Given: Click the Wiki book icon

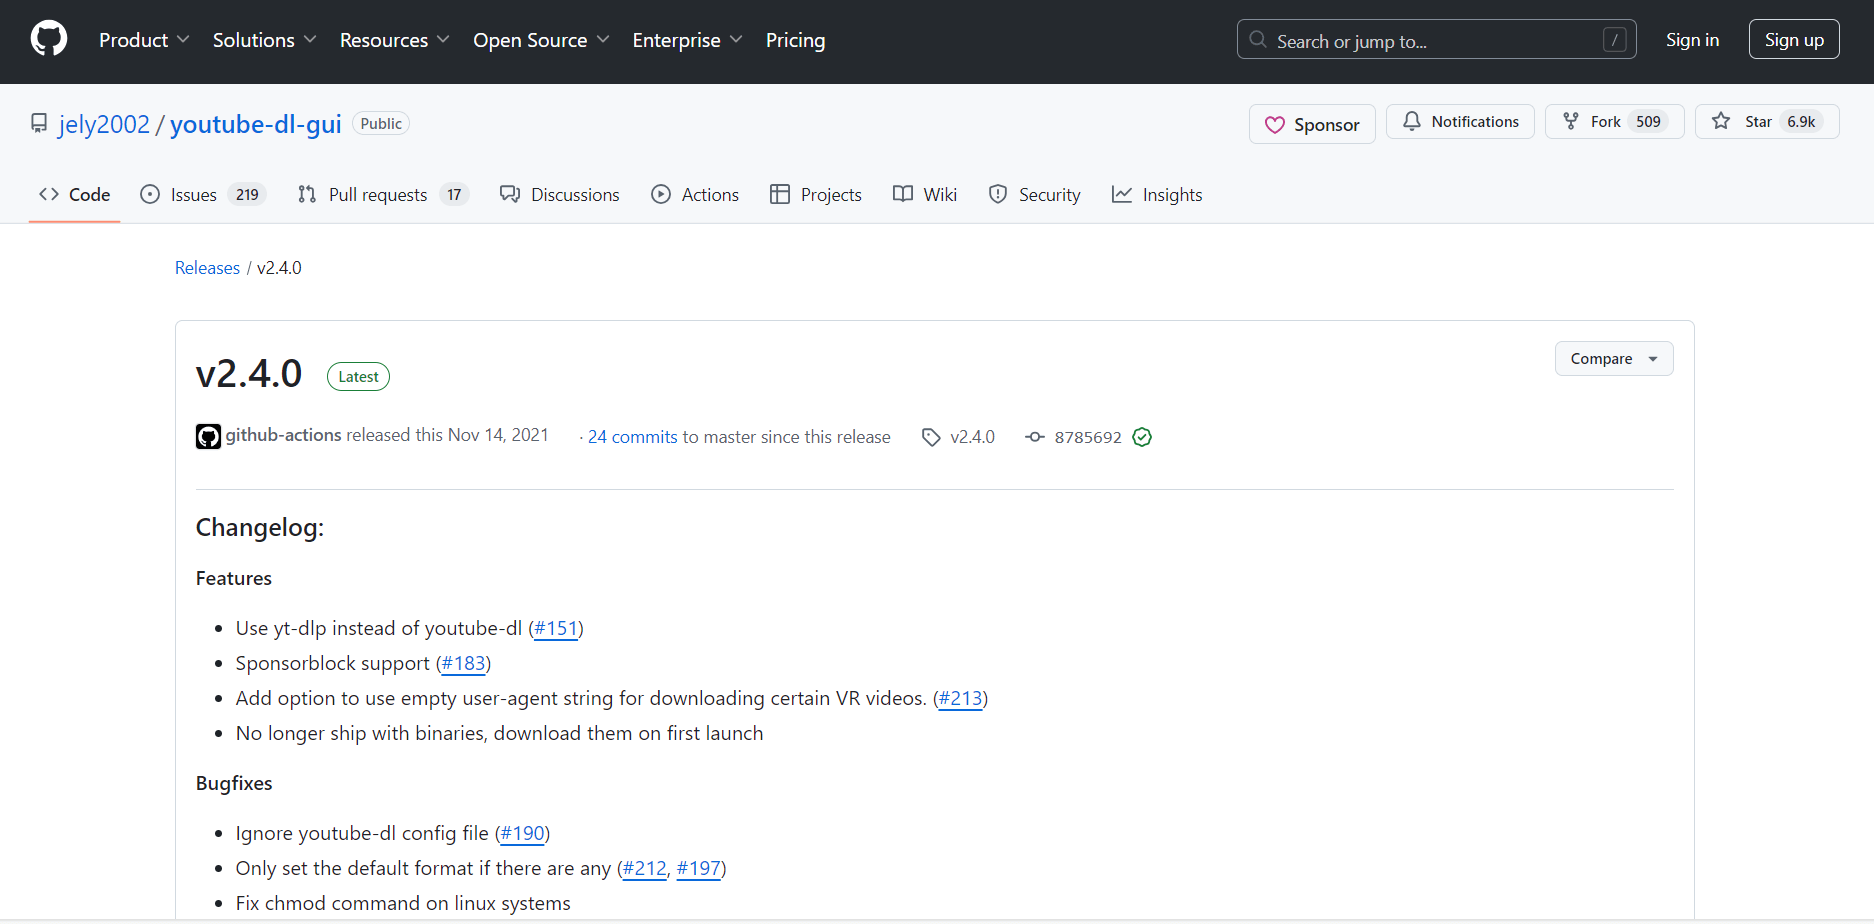Looking at the screenshot, I should pos(903,194).
